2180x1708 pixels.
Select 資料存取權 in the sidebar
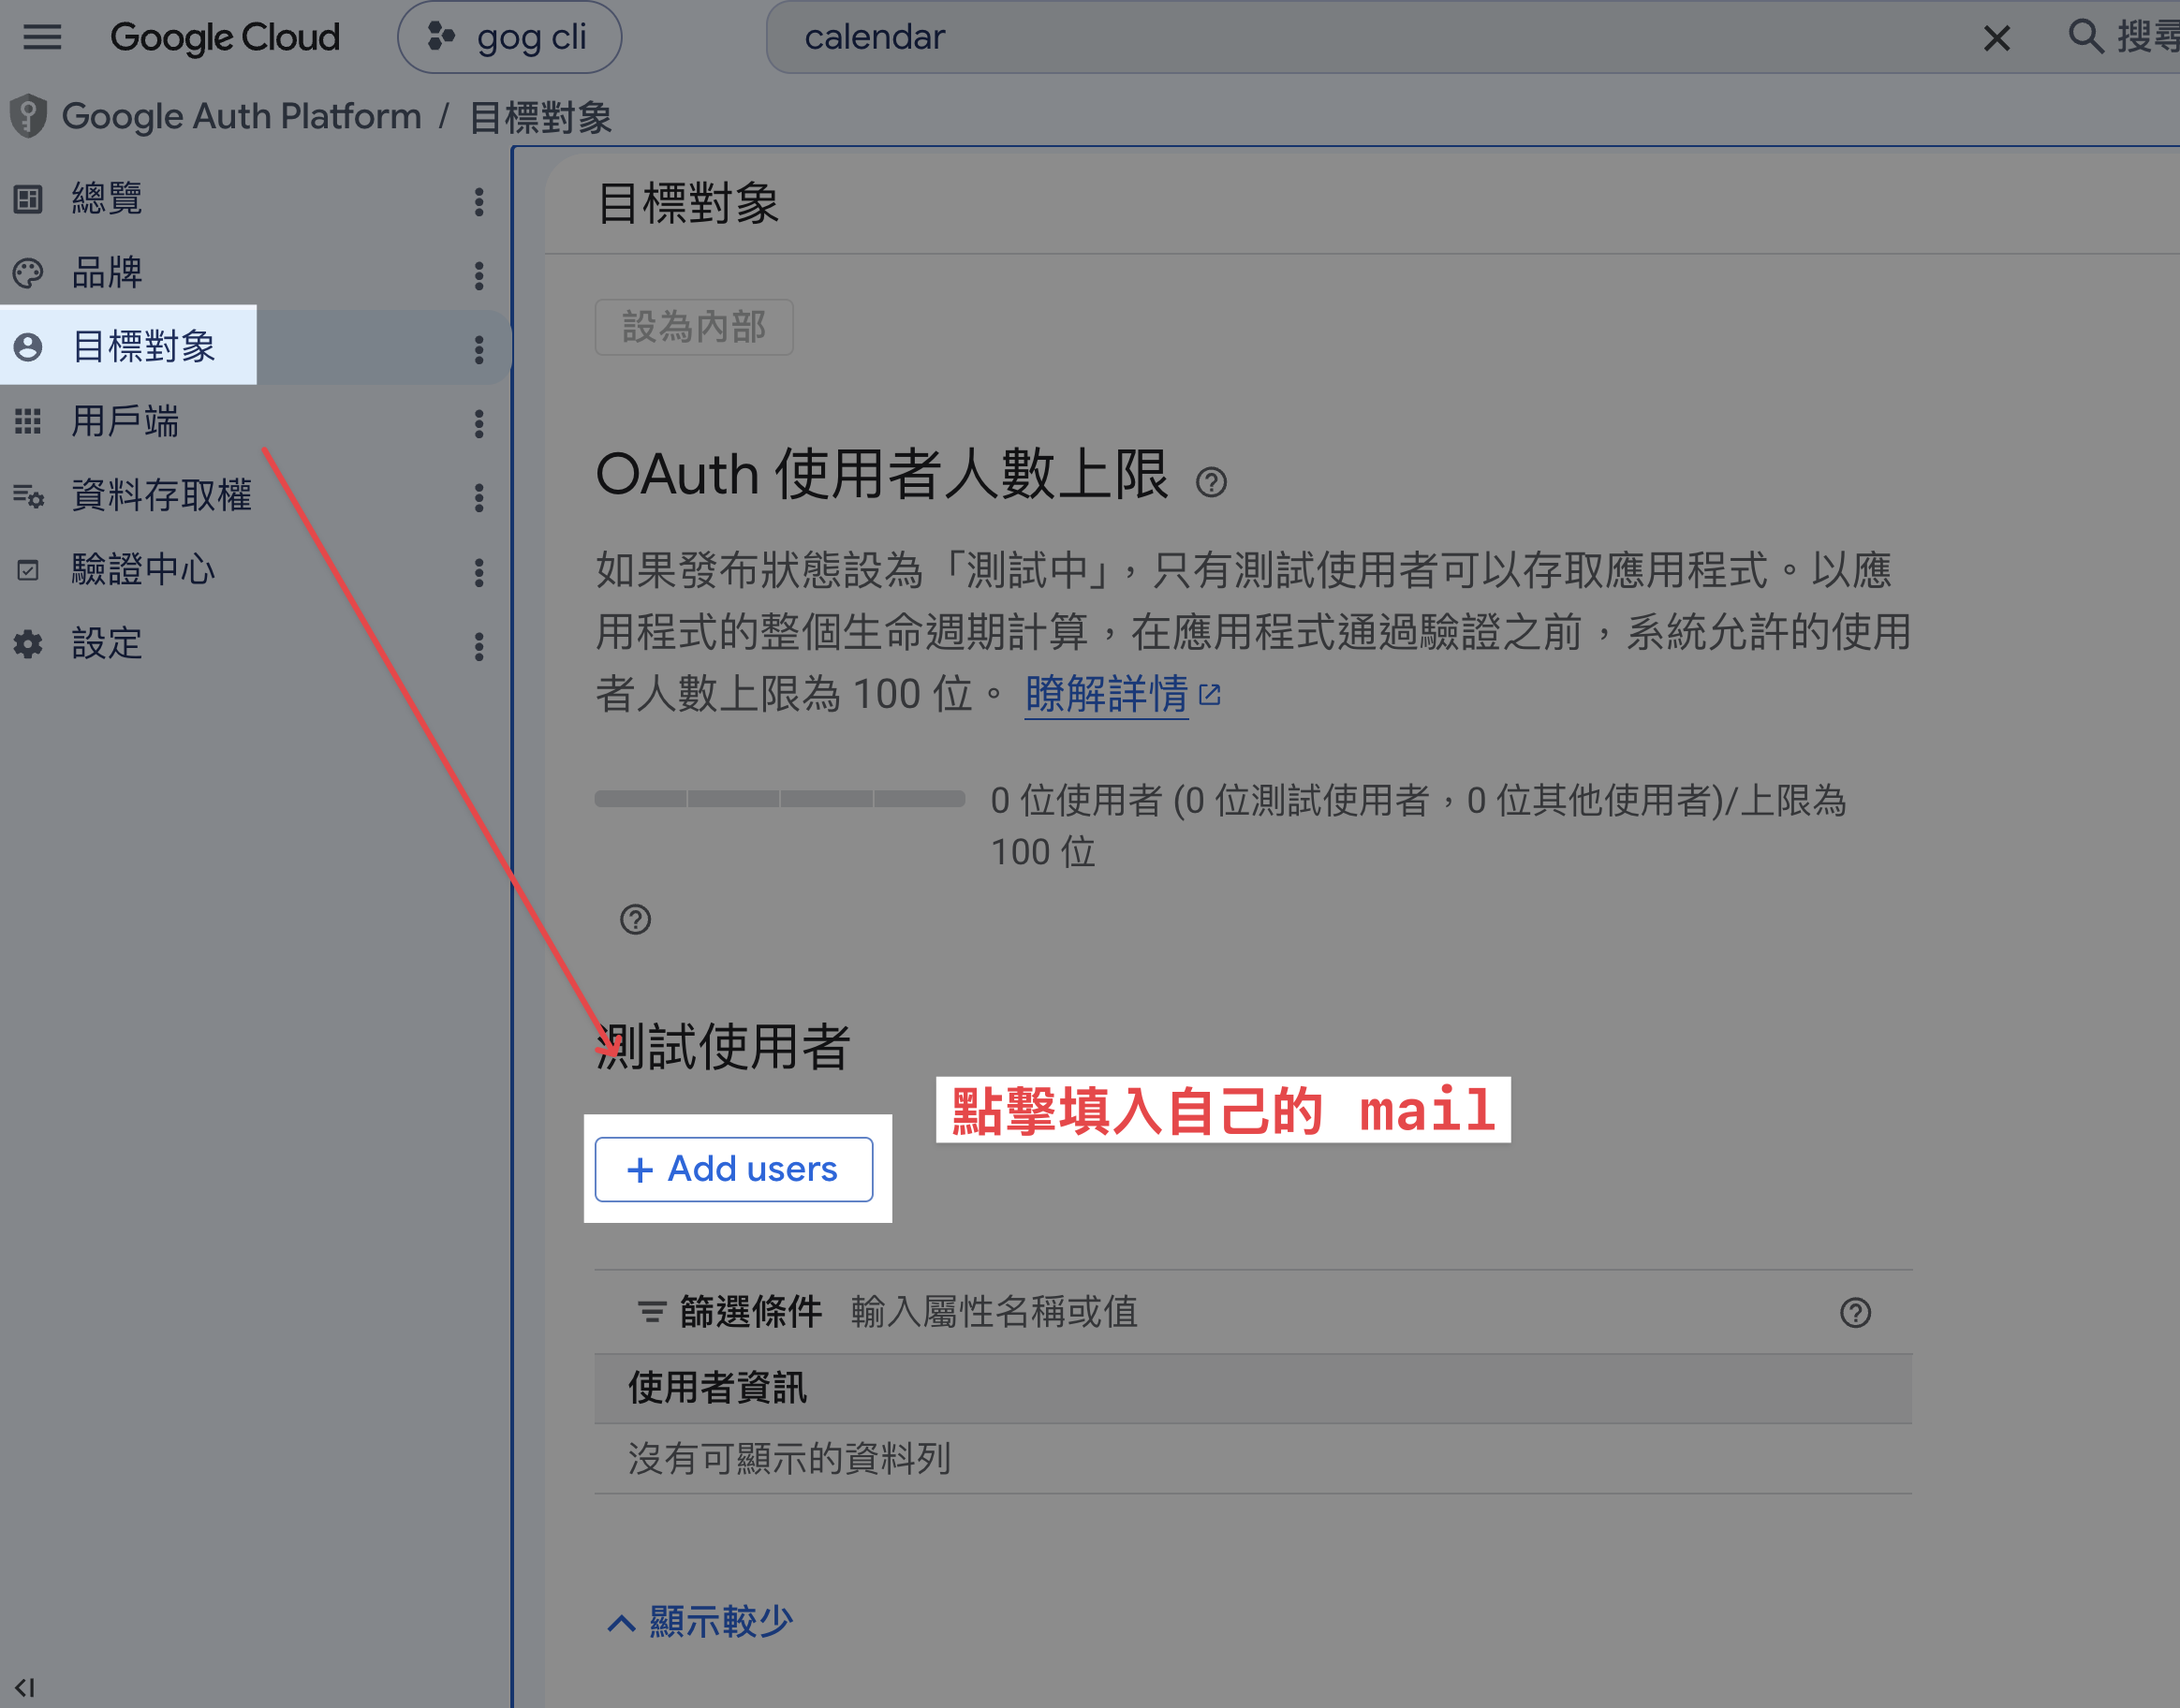[x=162, y=495]
